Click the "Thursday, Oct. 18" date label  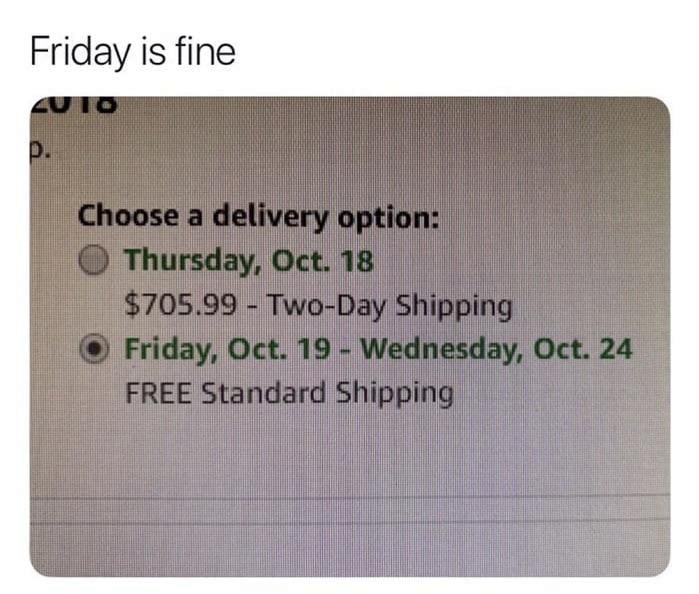(x=249, y=262)
